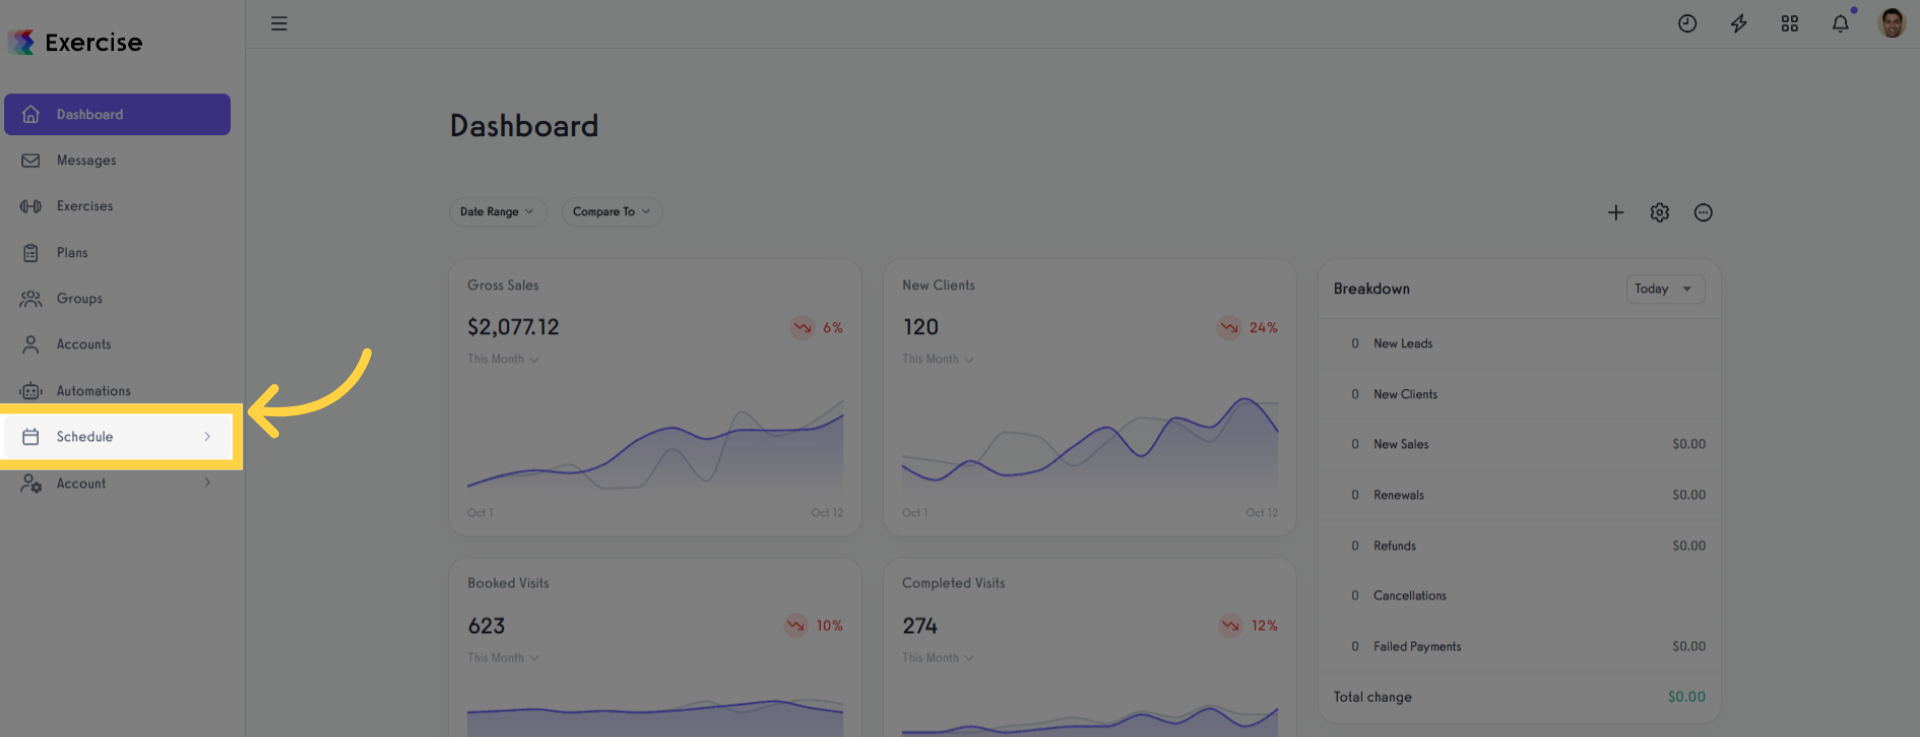
Task: Click the Groups people icon
Action: (x=31, y=299)
